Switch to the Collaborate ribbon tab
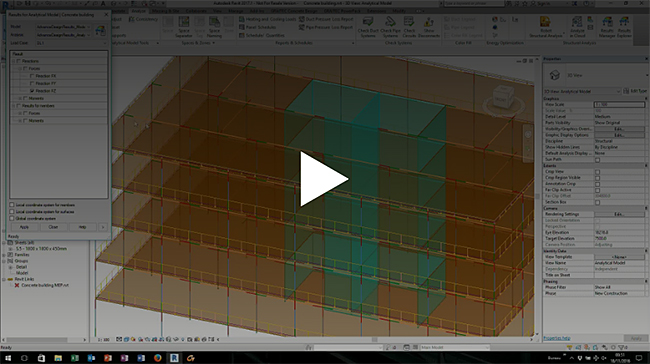Screen dimensions: 650x364 tap(196, 11)
